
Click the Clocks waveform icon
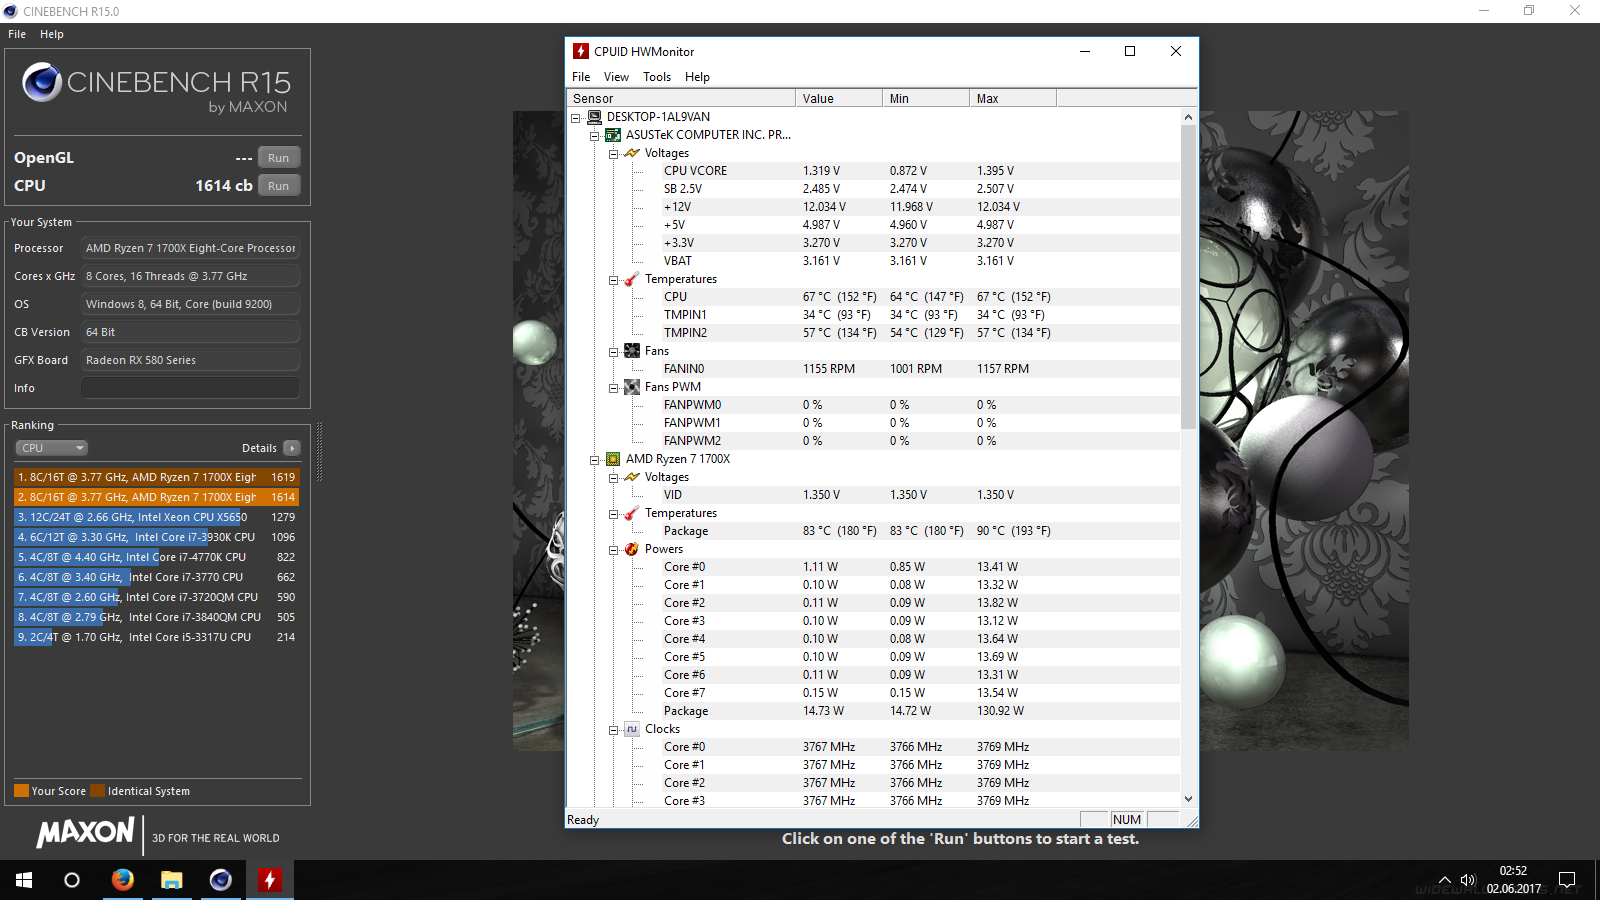pos(632,729)
